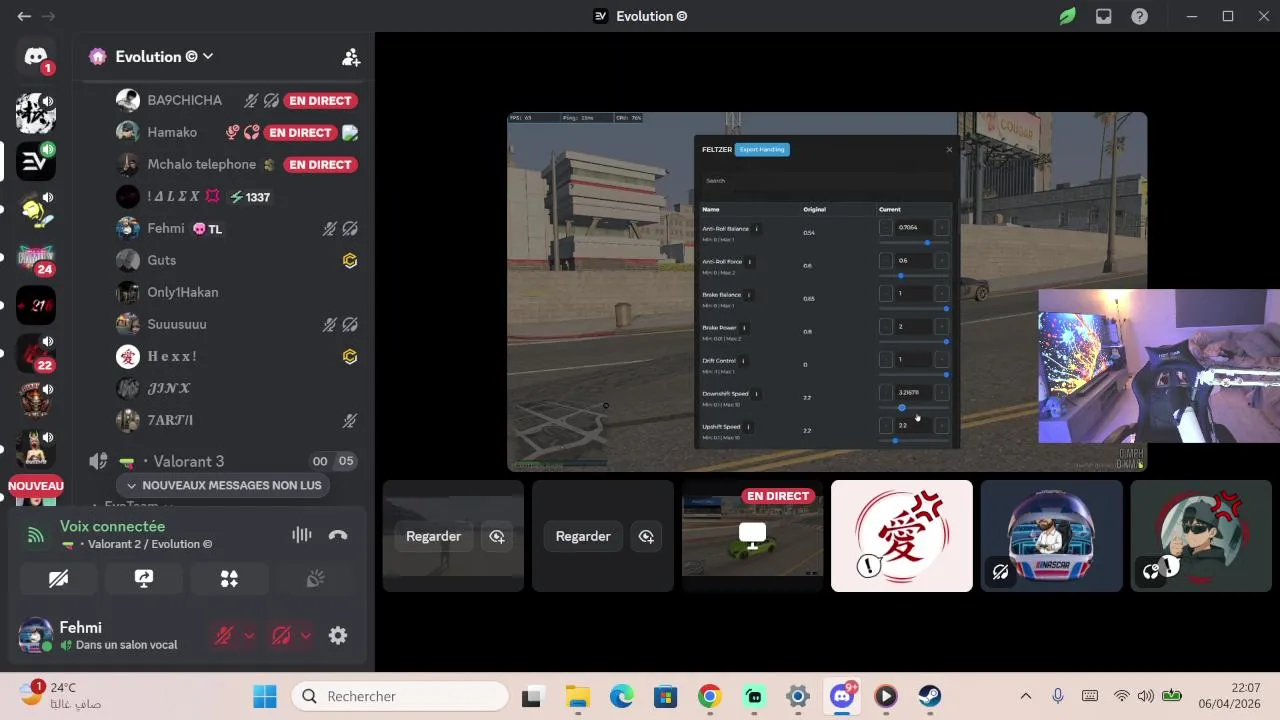Open the soundboard icon
The width and height of the screenshot is (1280, 720).
click(315, 579)
